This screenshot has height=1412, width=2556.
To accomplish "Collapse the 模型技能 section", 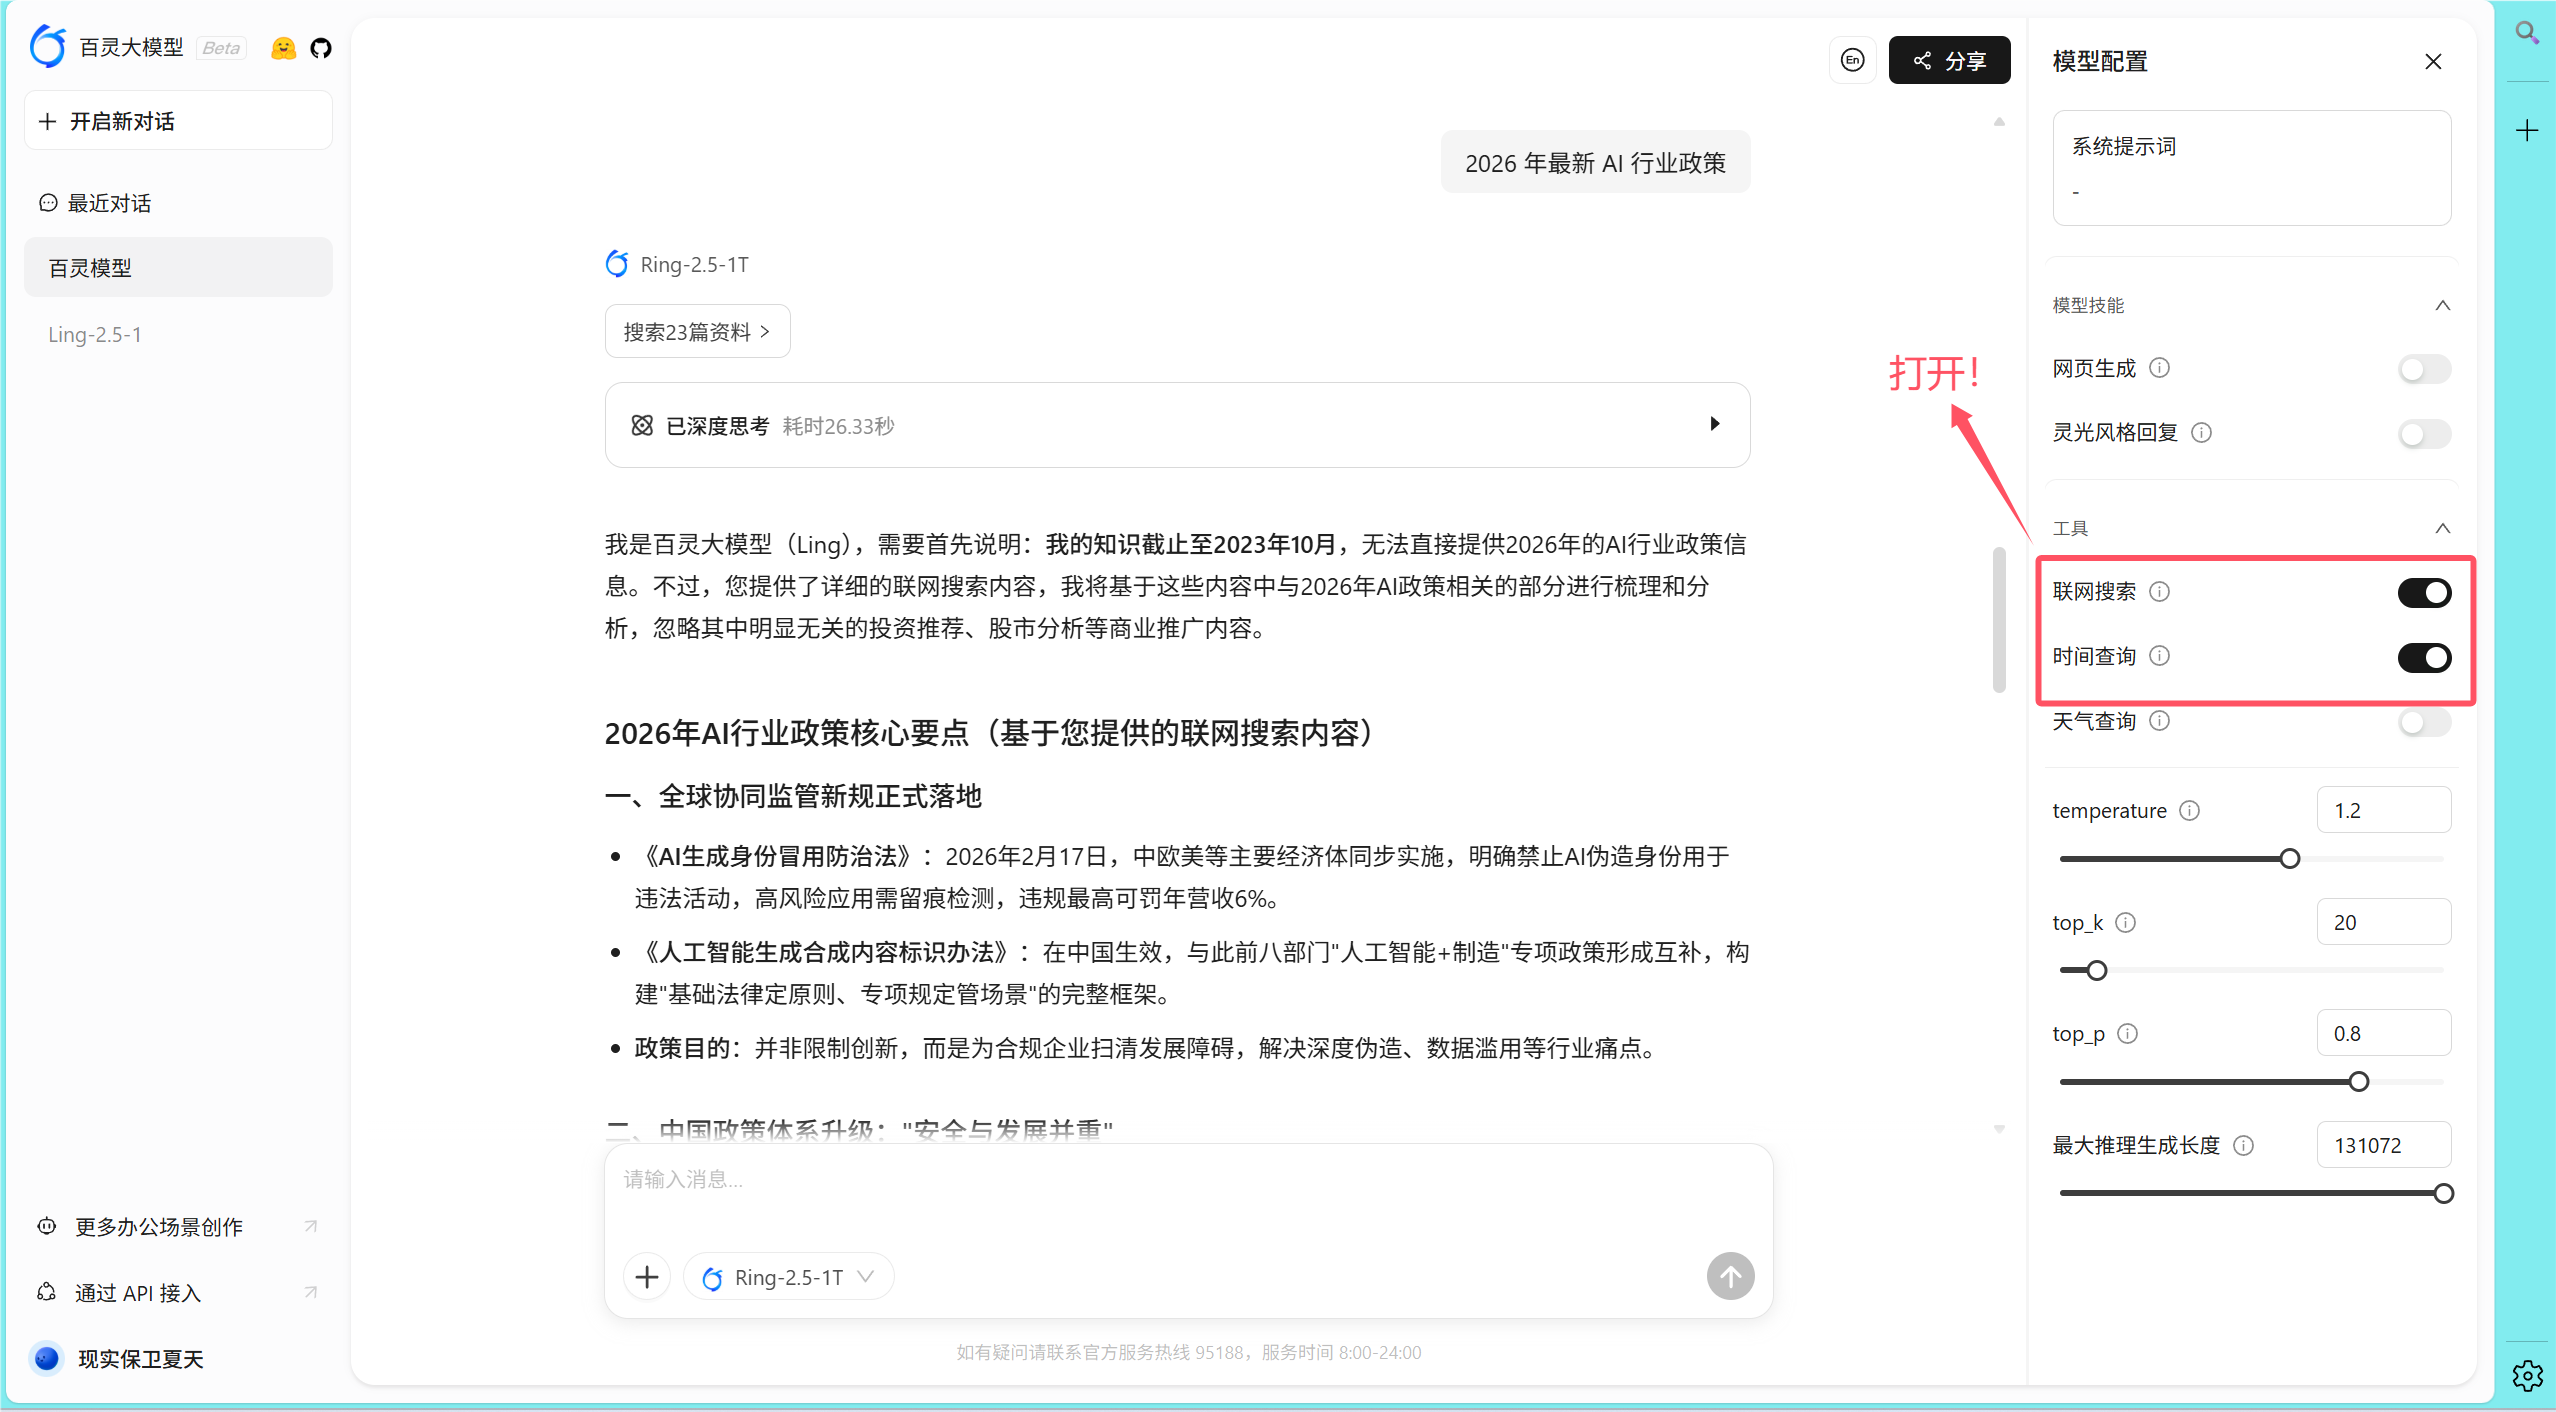I will 2442,305.
